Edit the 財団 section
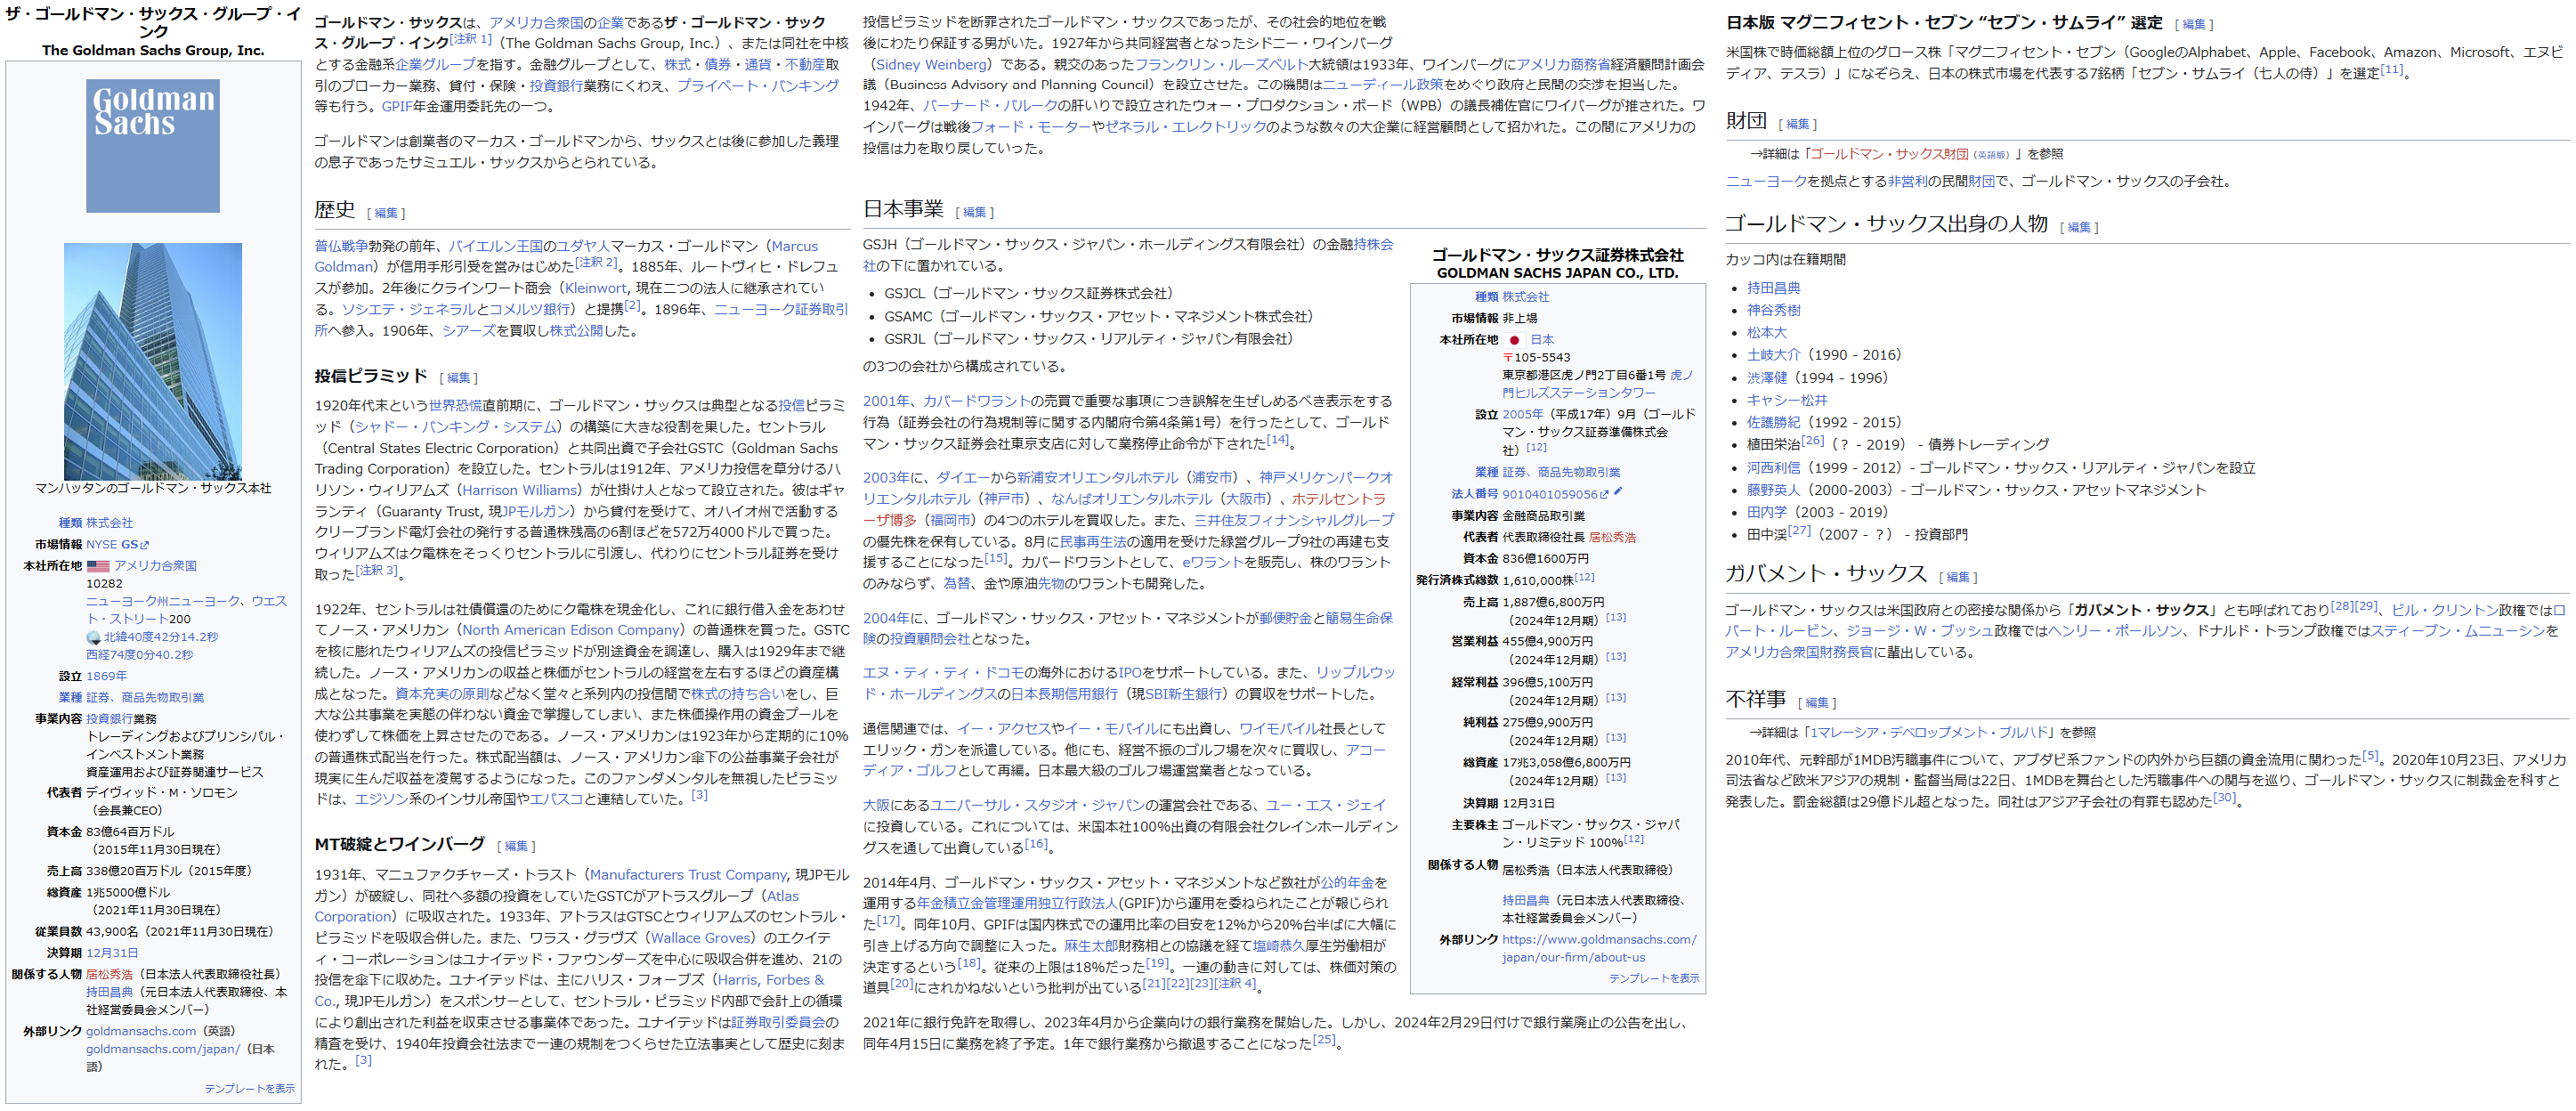The height and width of the screenshot is (1111, 2576). click(1798, 124)
